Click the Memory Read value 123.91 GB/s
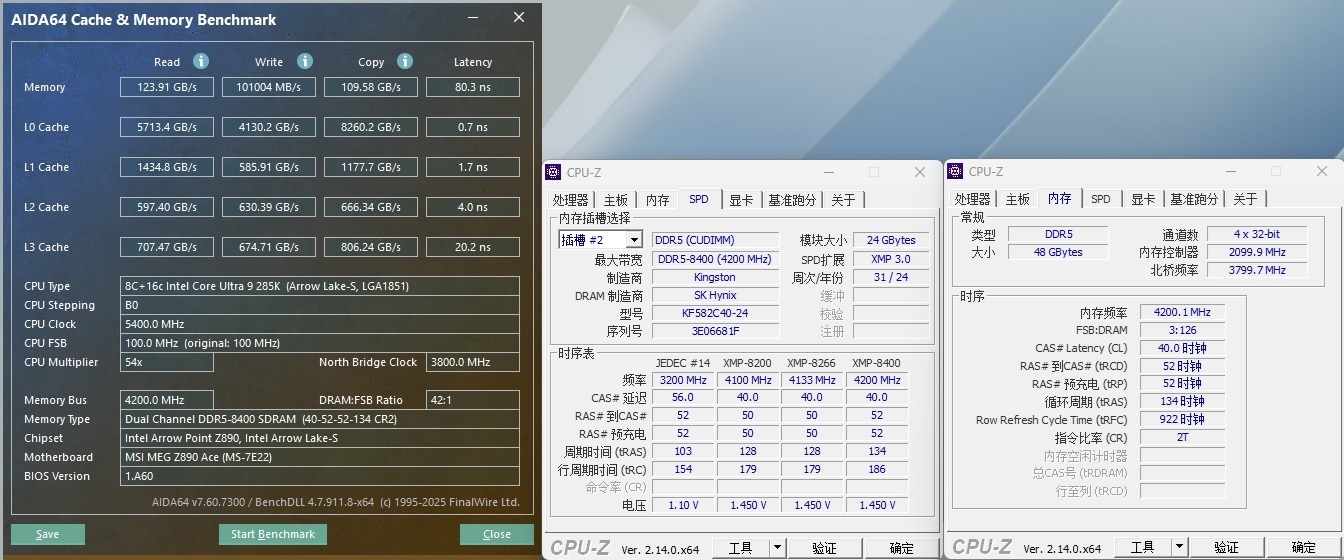 point(167,87)
